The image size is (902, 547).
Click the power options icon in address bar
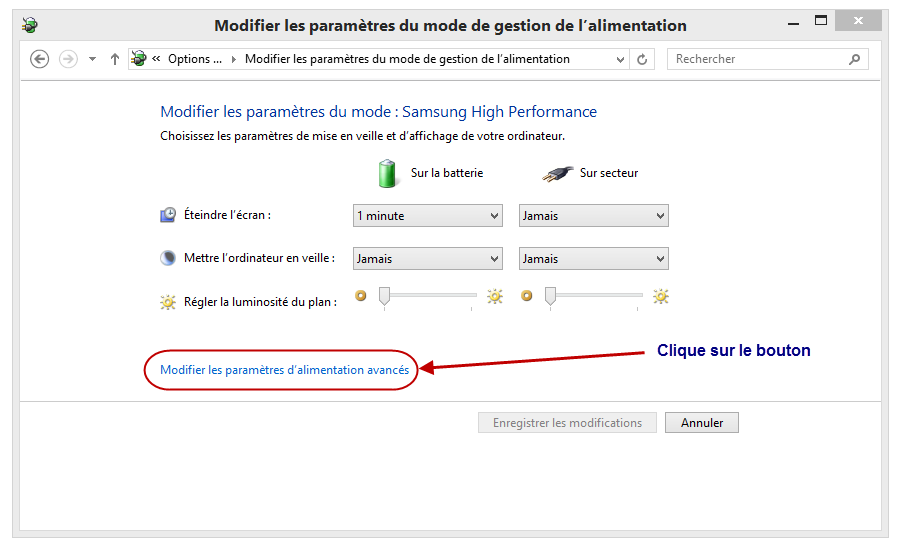(x=139, y=59)
